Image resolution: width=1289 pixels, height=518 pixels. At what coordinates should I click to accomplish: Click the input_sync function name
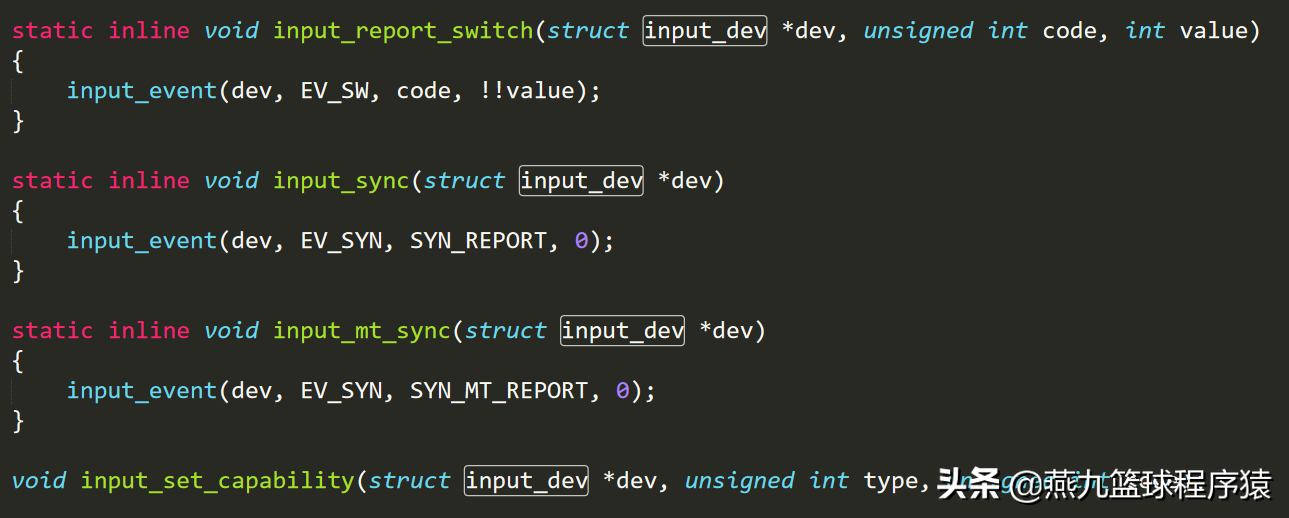341,181
